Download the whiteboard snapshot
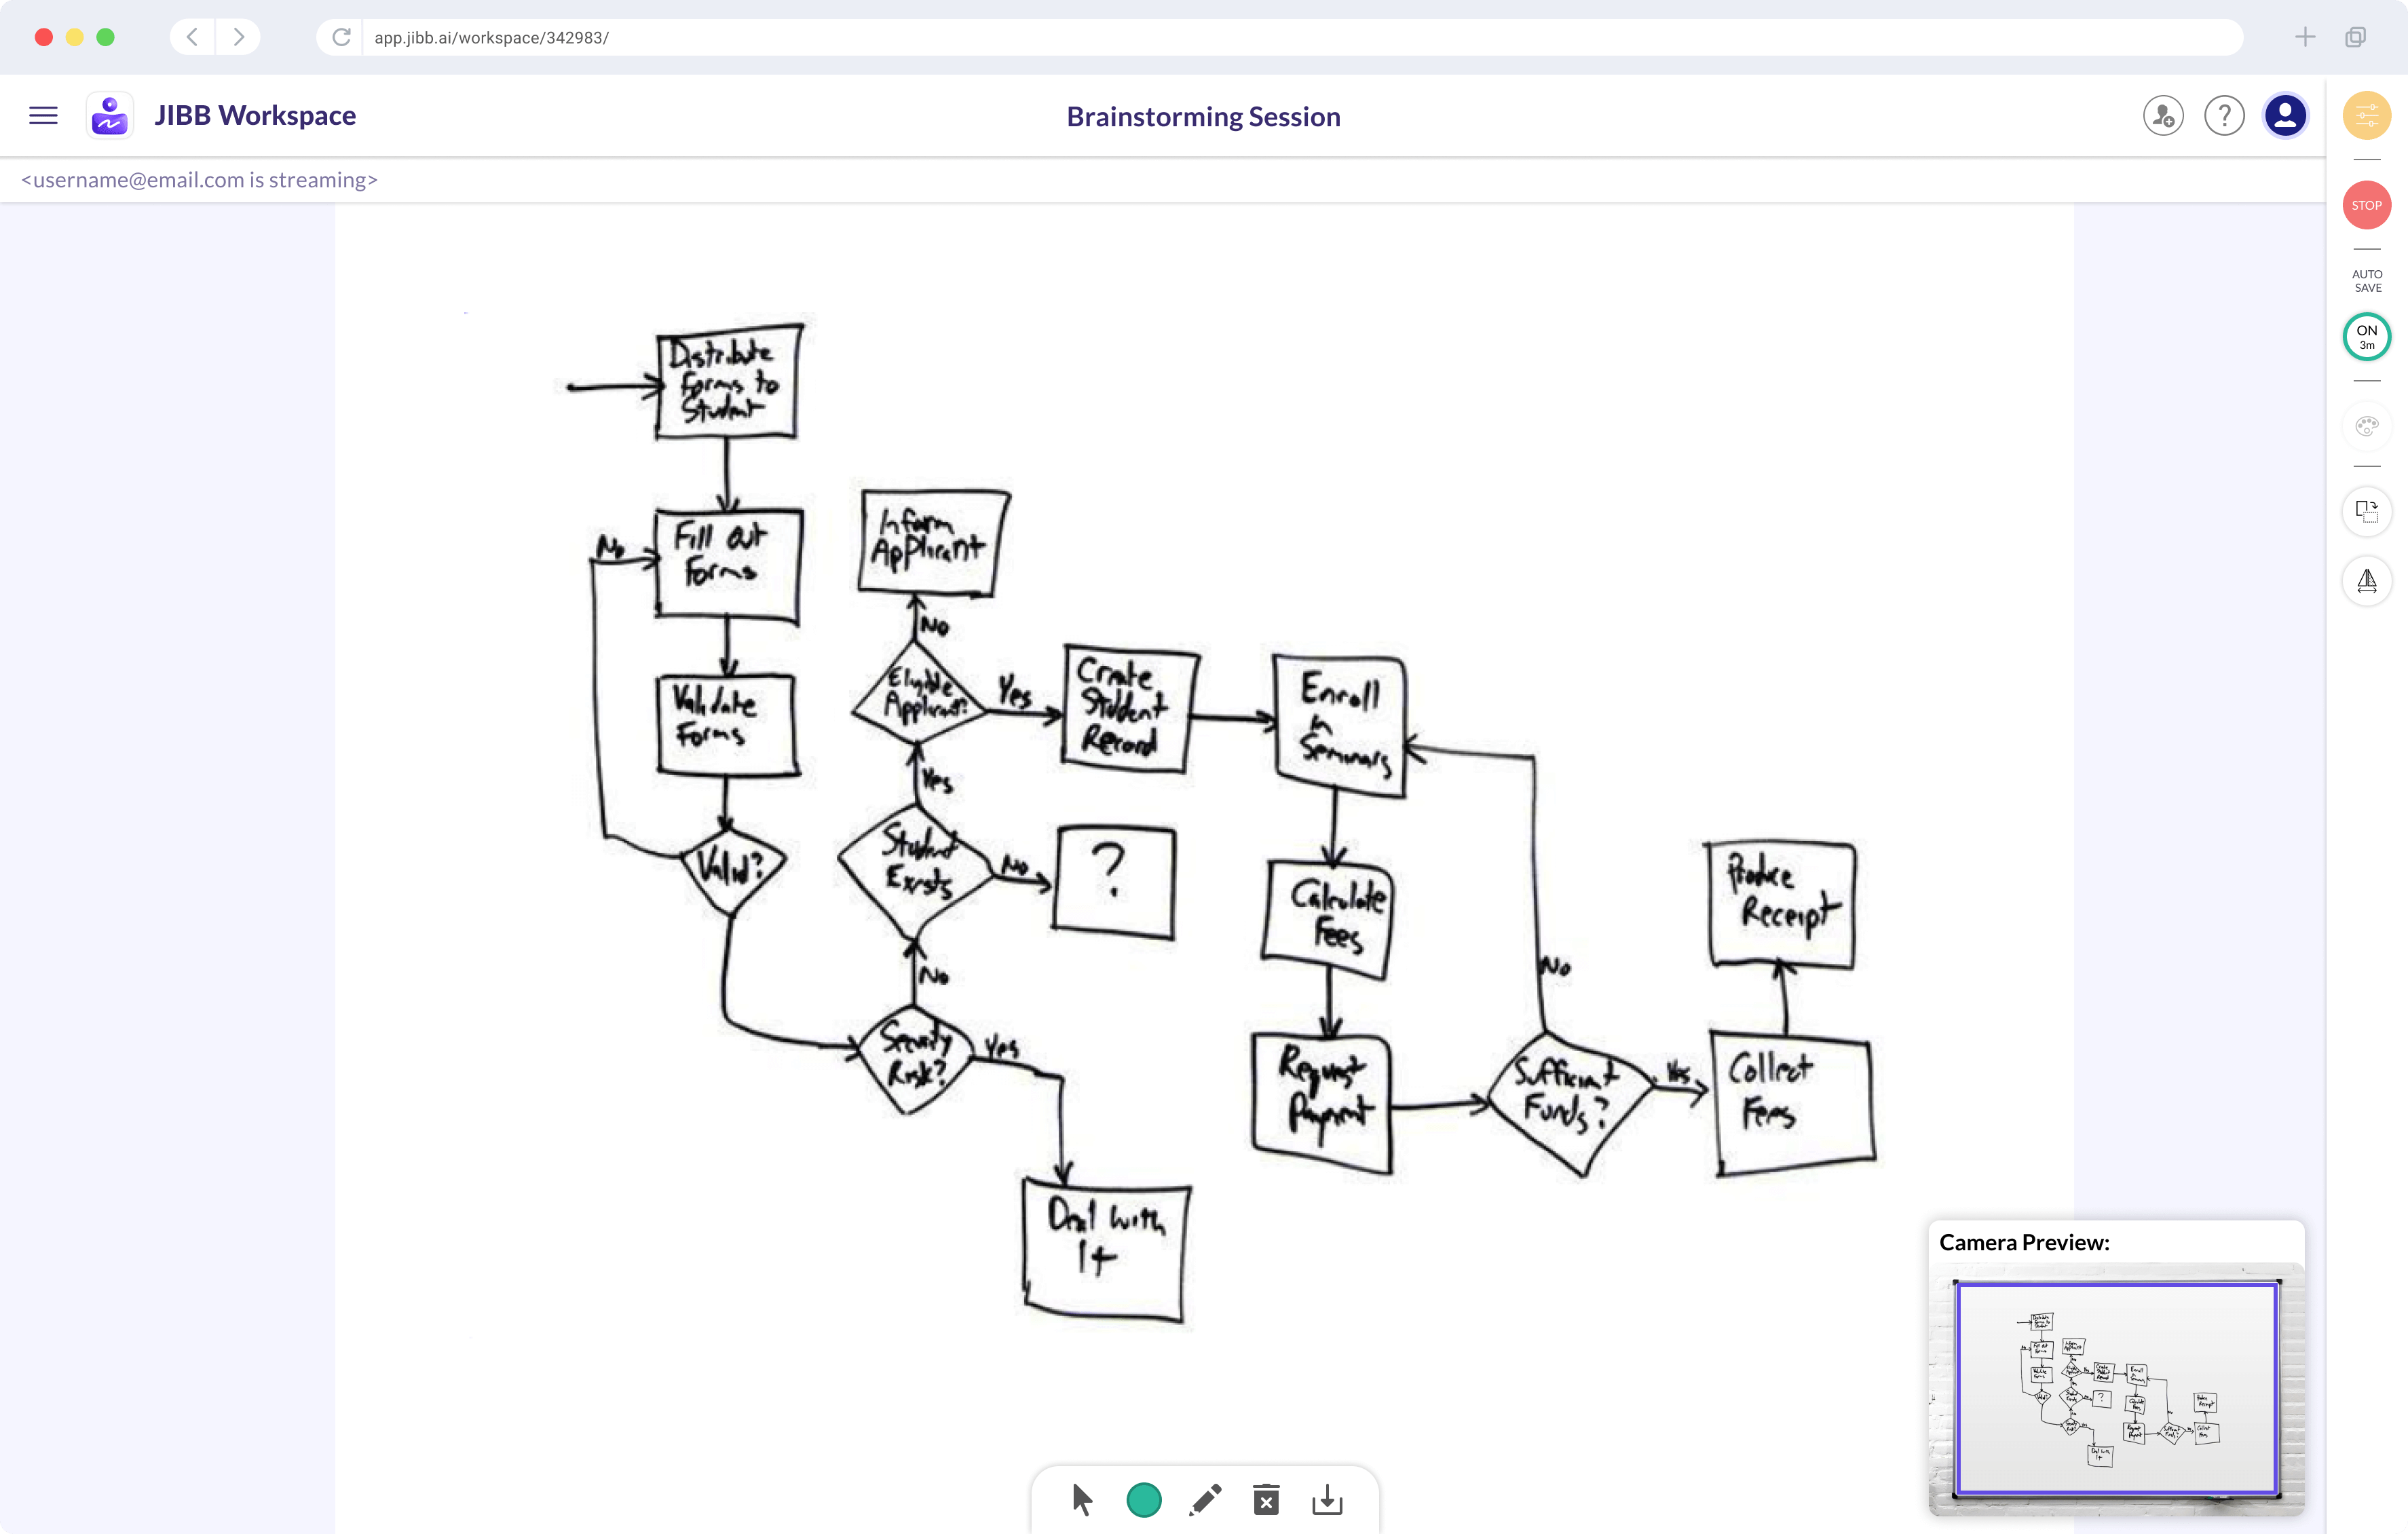Screen dimensions: 2408x1534 [1327, 1500]
